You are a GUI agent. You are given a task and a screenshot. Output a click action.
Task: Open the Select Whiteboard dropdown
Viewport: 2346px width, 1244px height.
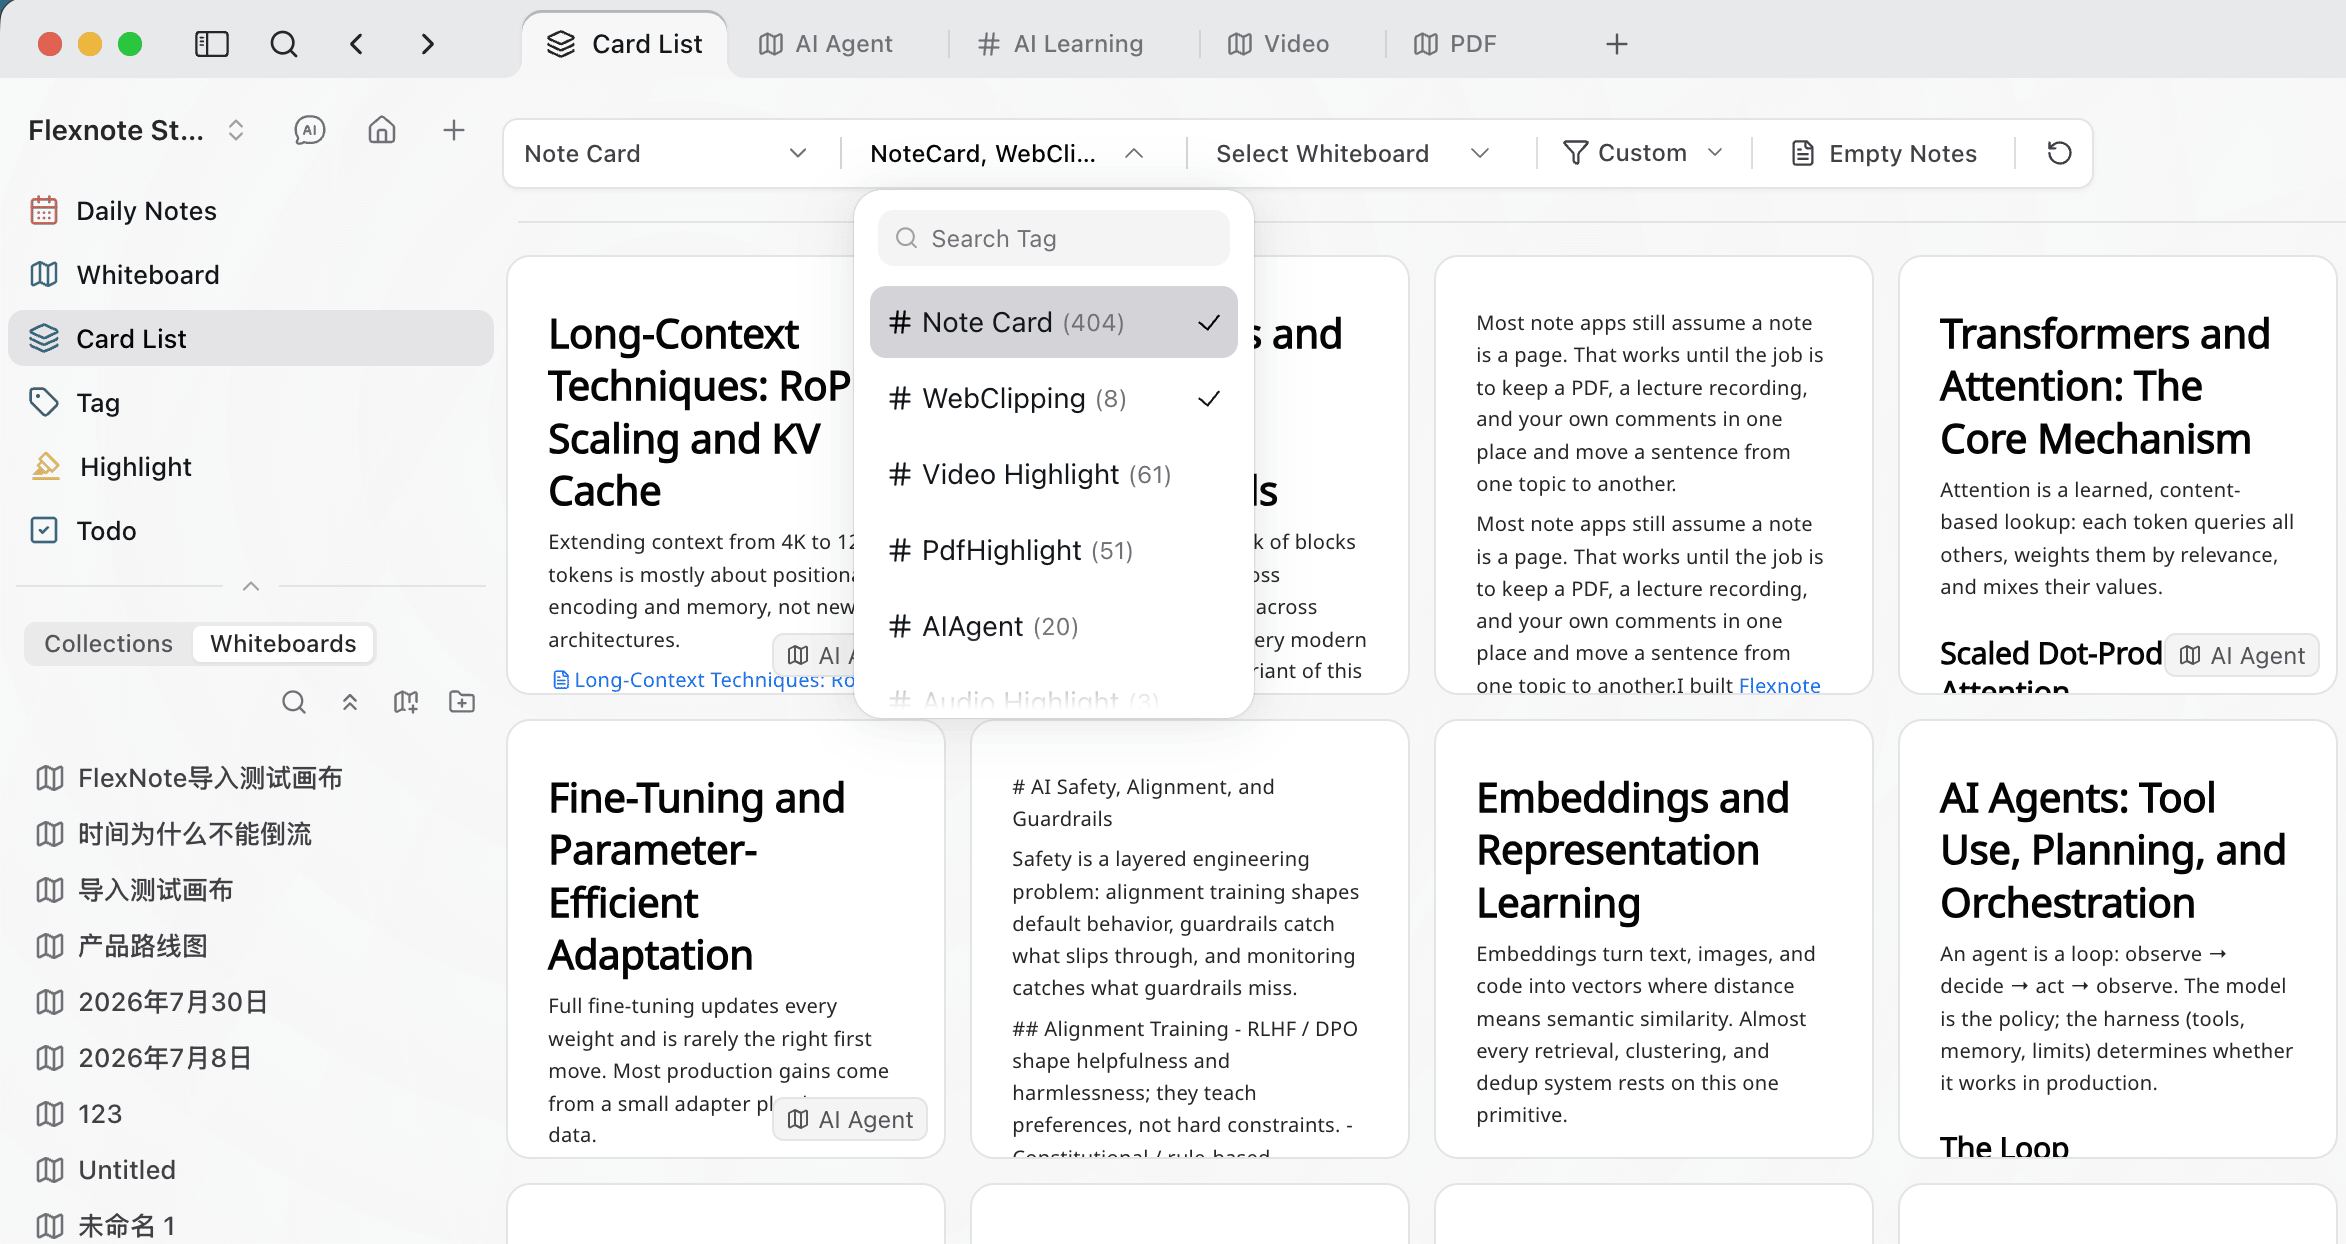(x=1354, y=153)
